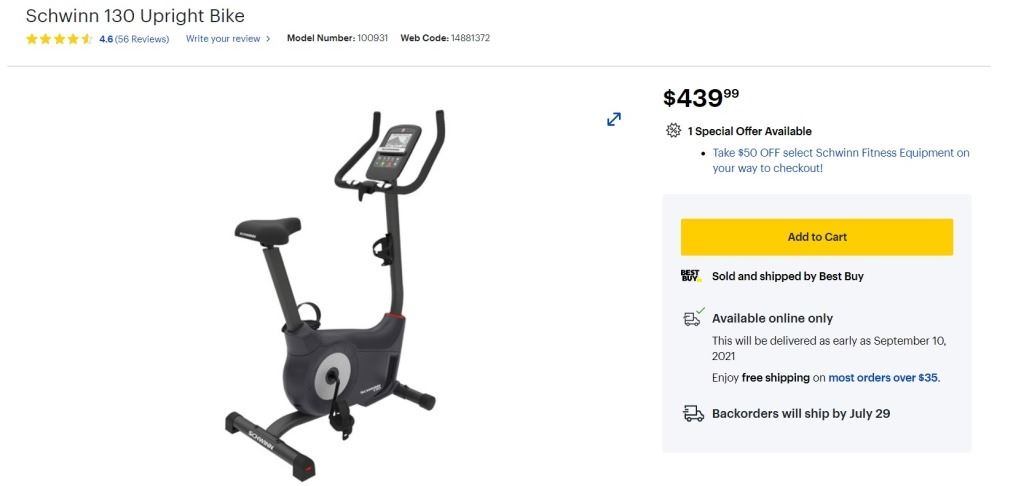Click the 1 Special Offer Available text
Screen dimensions: 1024x486
(x=749, y=131)
